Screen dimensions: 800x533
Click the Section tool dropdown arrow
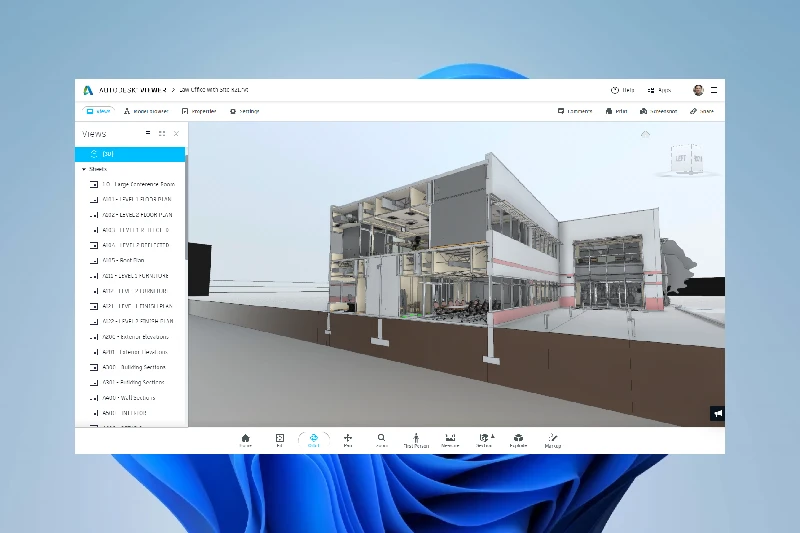tap(493, 437)
